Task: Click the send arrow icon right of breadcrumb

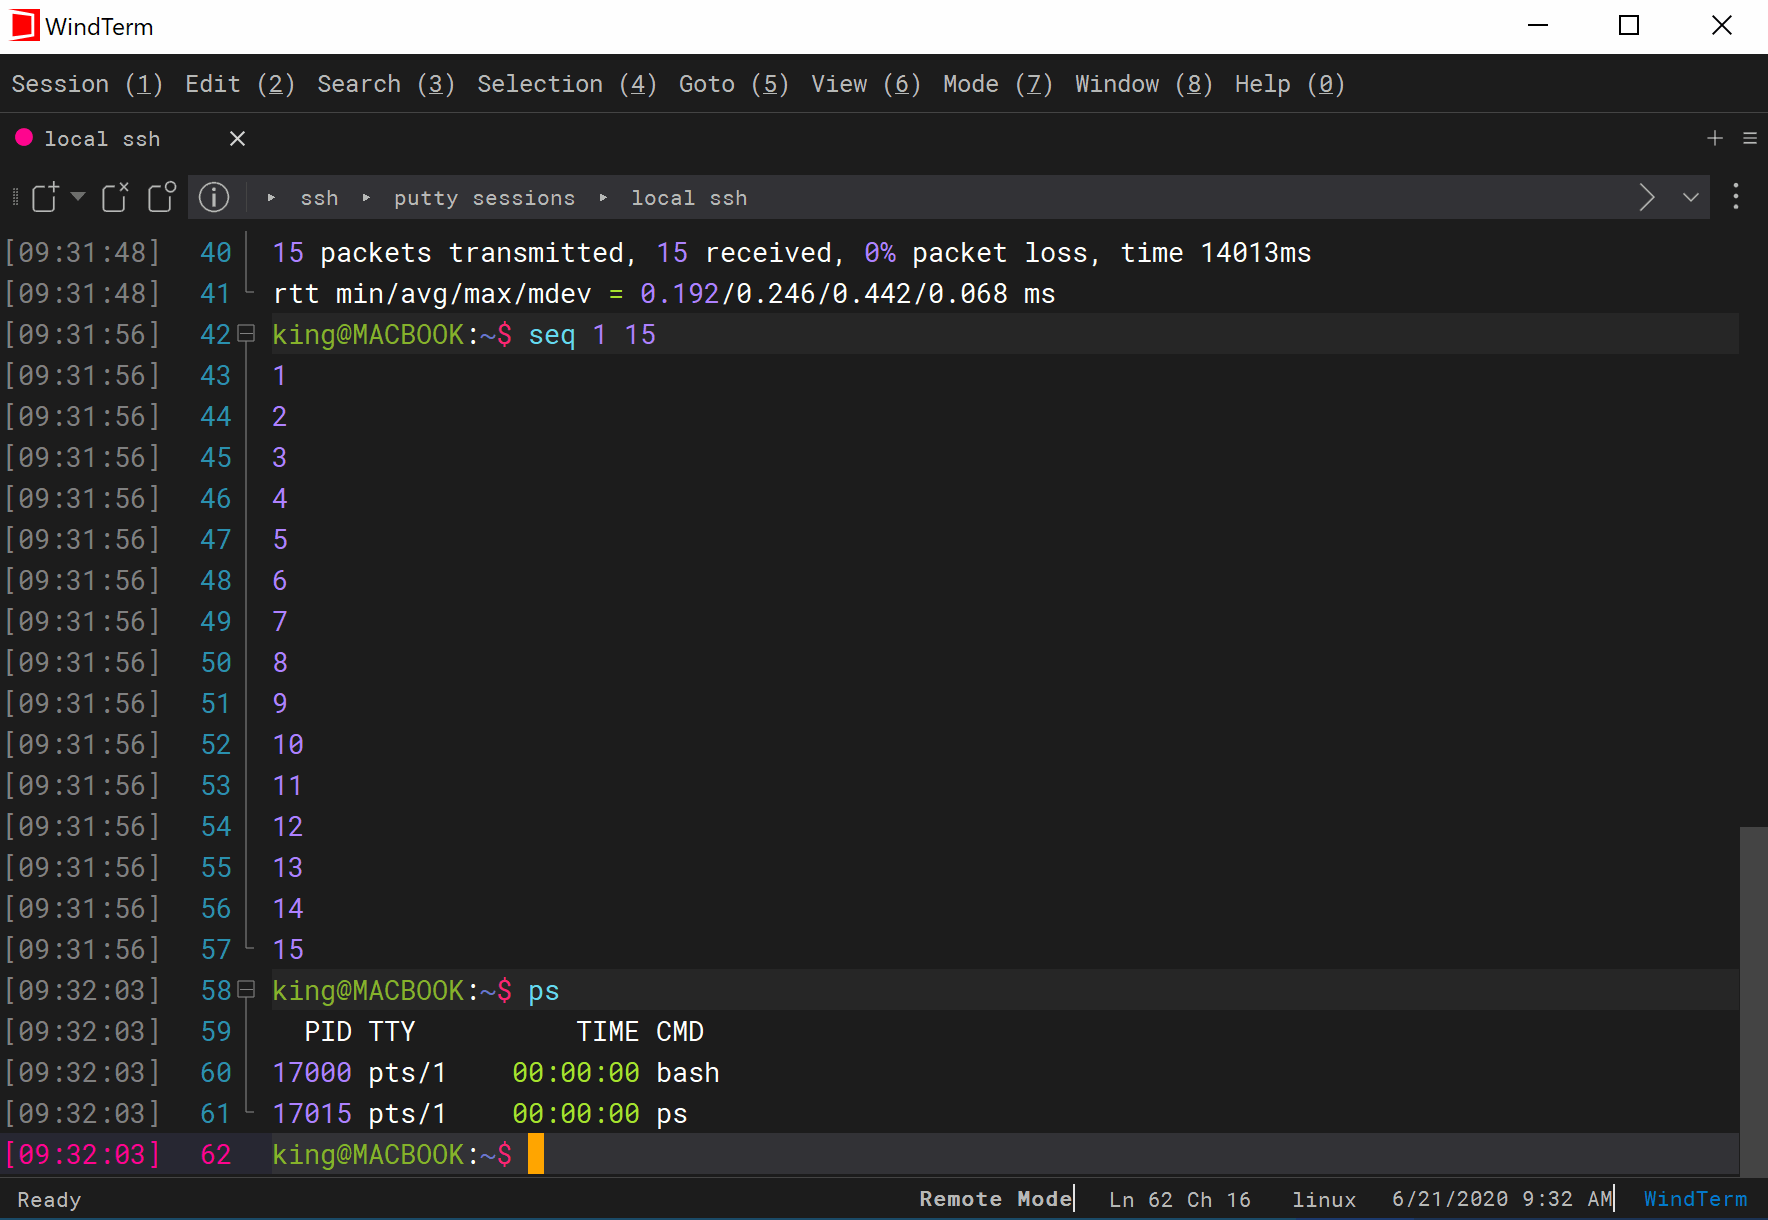Action: tap(1647, 197)
